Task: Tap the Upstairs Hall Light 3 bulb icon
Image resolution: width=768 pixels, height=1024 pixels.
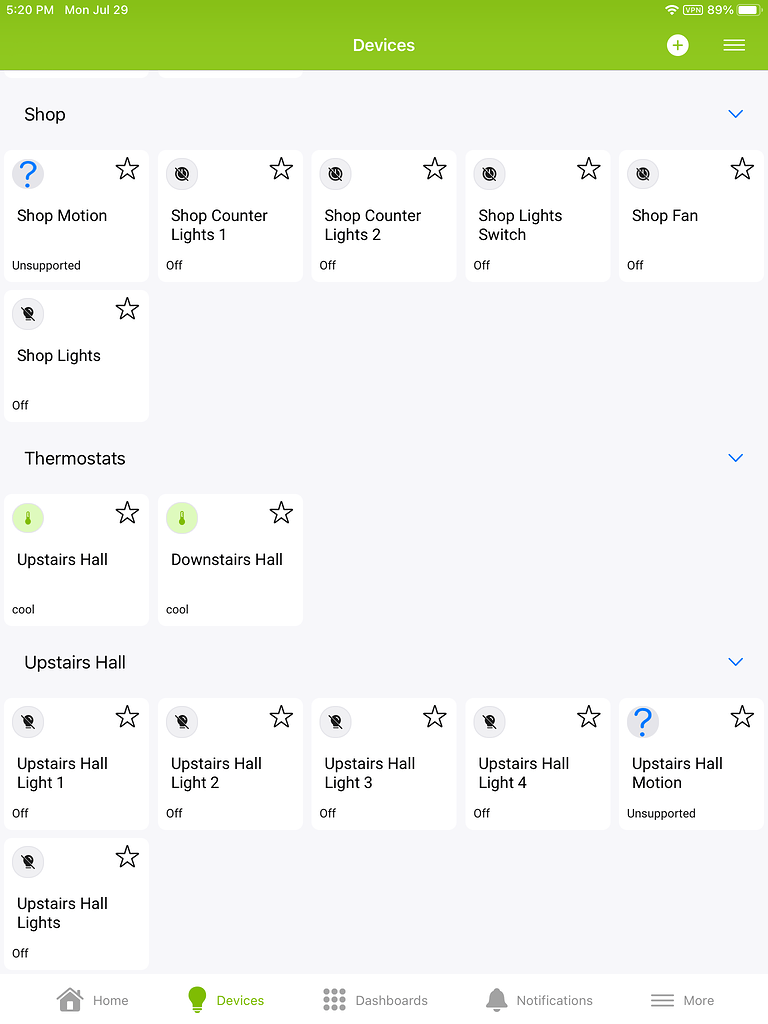Action: [336, 722]
